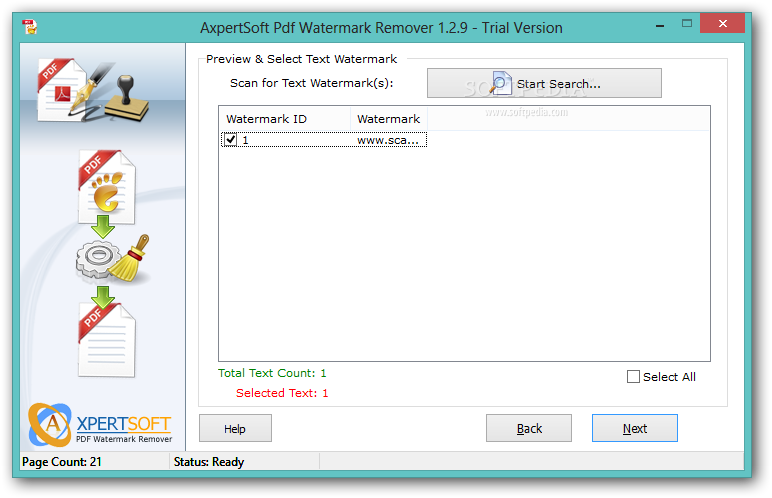772x498 pixels.
Task: Click the green arrow above the gear icon
Action: (103, 227)
